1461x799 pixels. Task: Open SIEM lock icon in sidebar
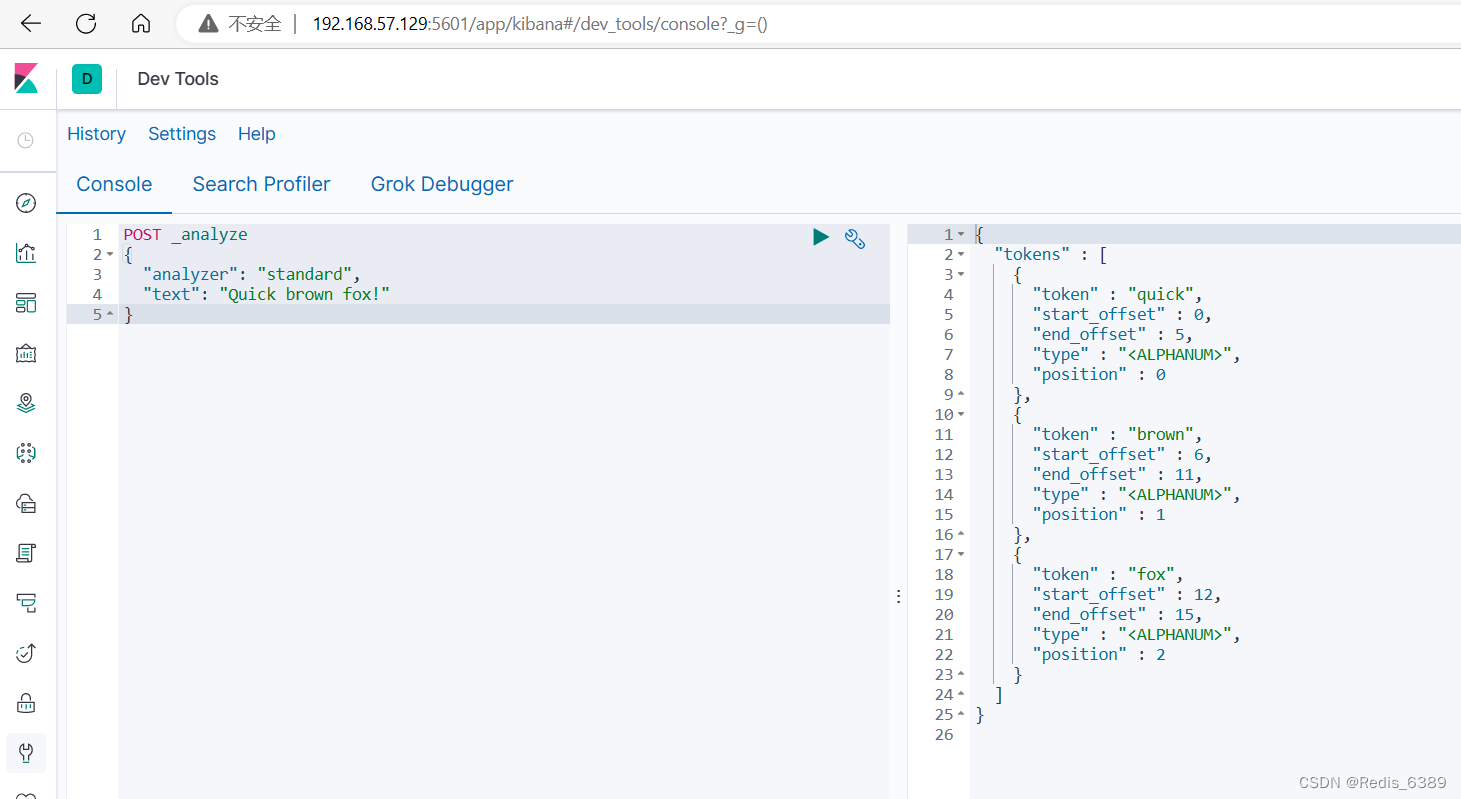(x=27, y=703)
